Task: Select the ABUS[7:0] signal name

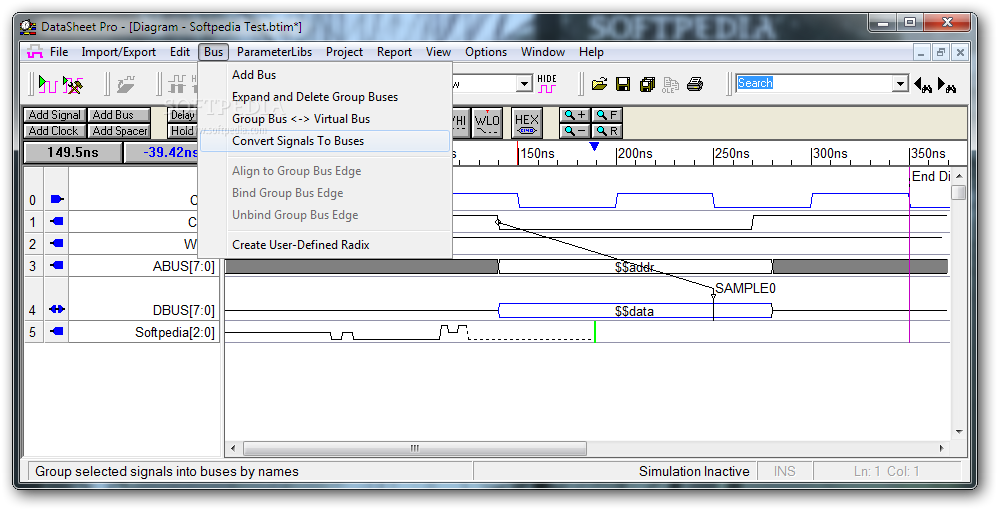Action: coord(183,266)
